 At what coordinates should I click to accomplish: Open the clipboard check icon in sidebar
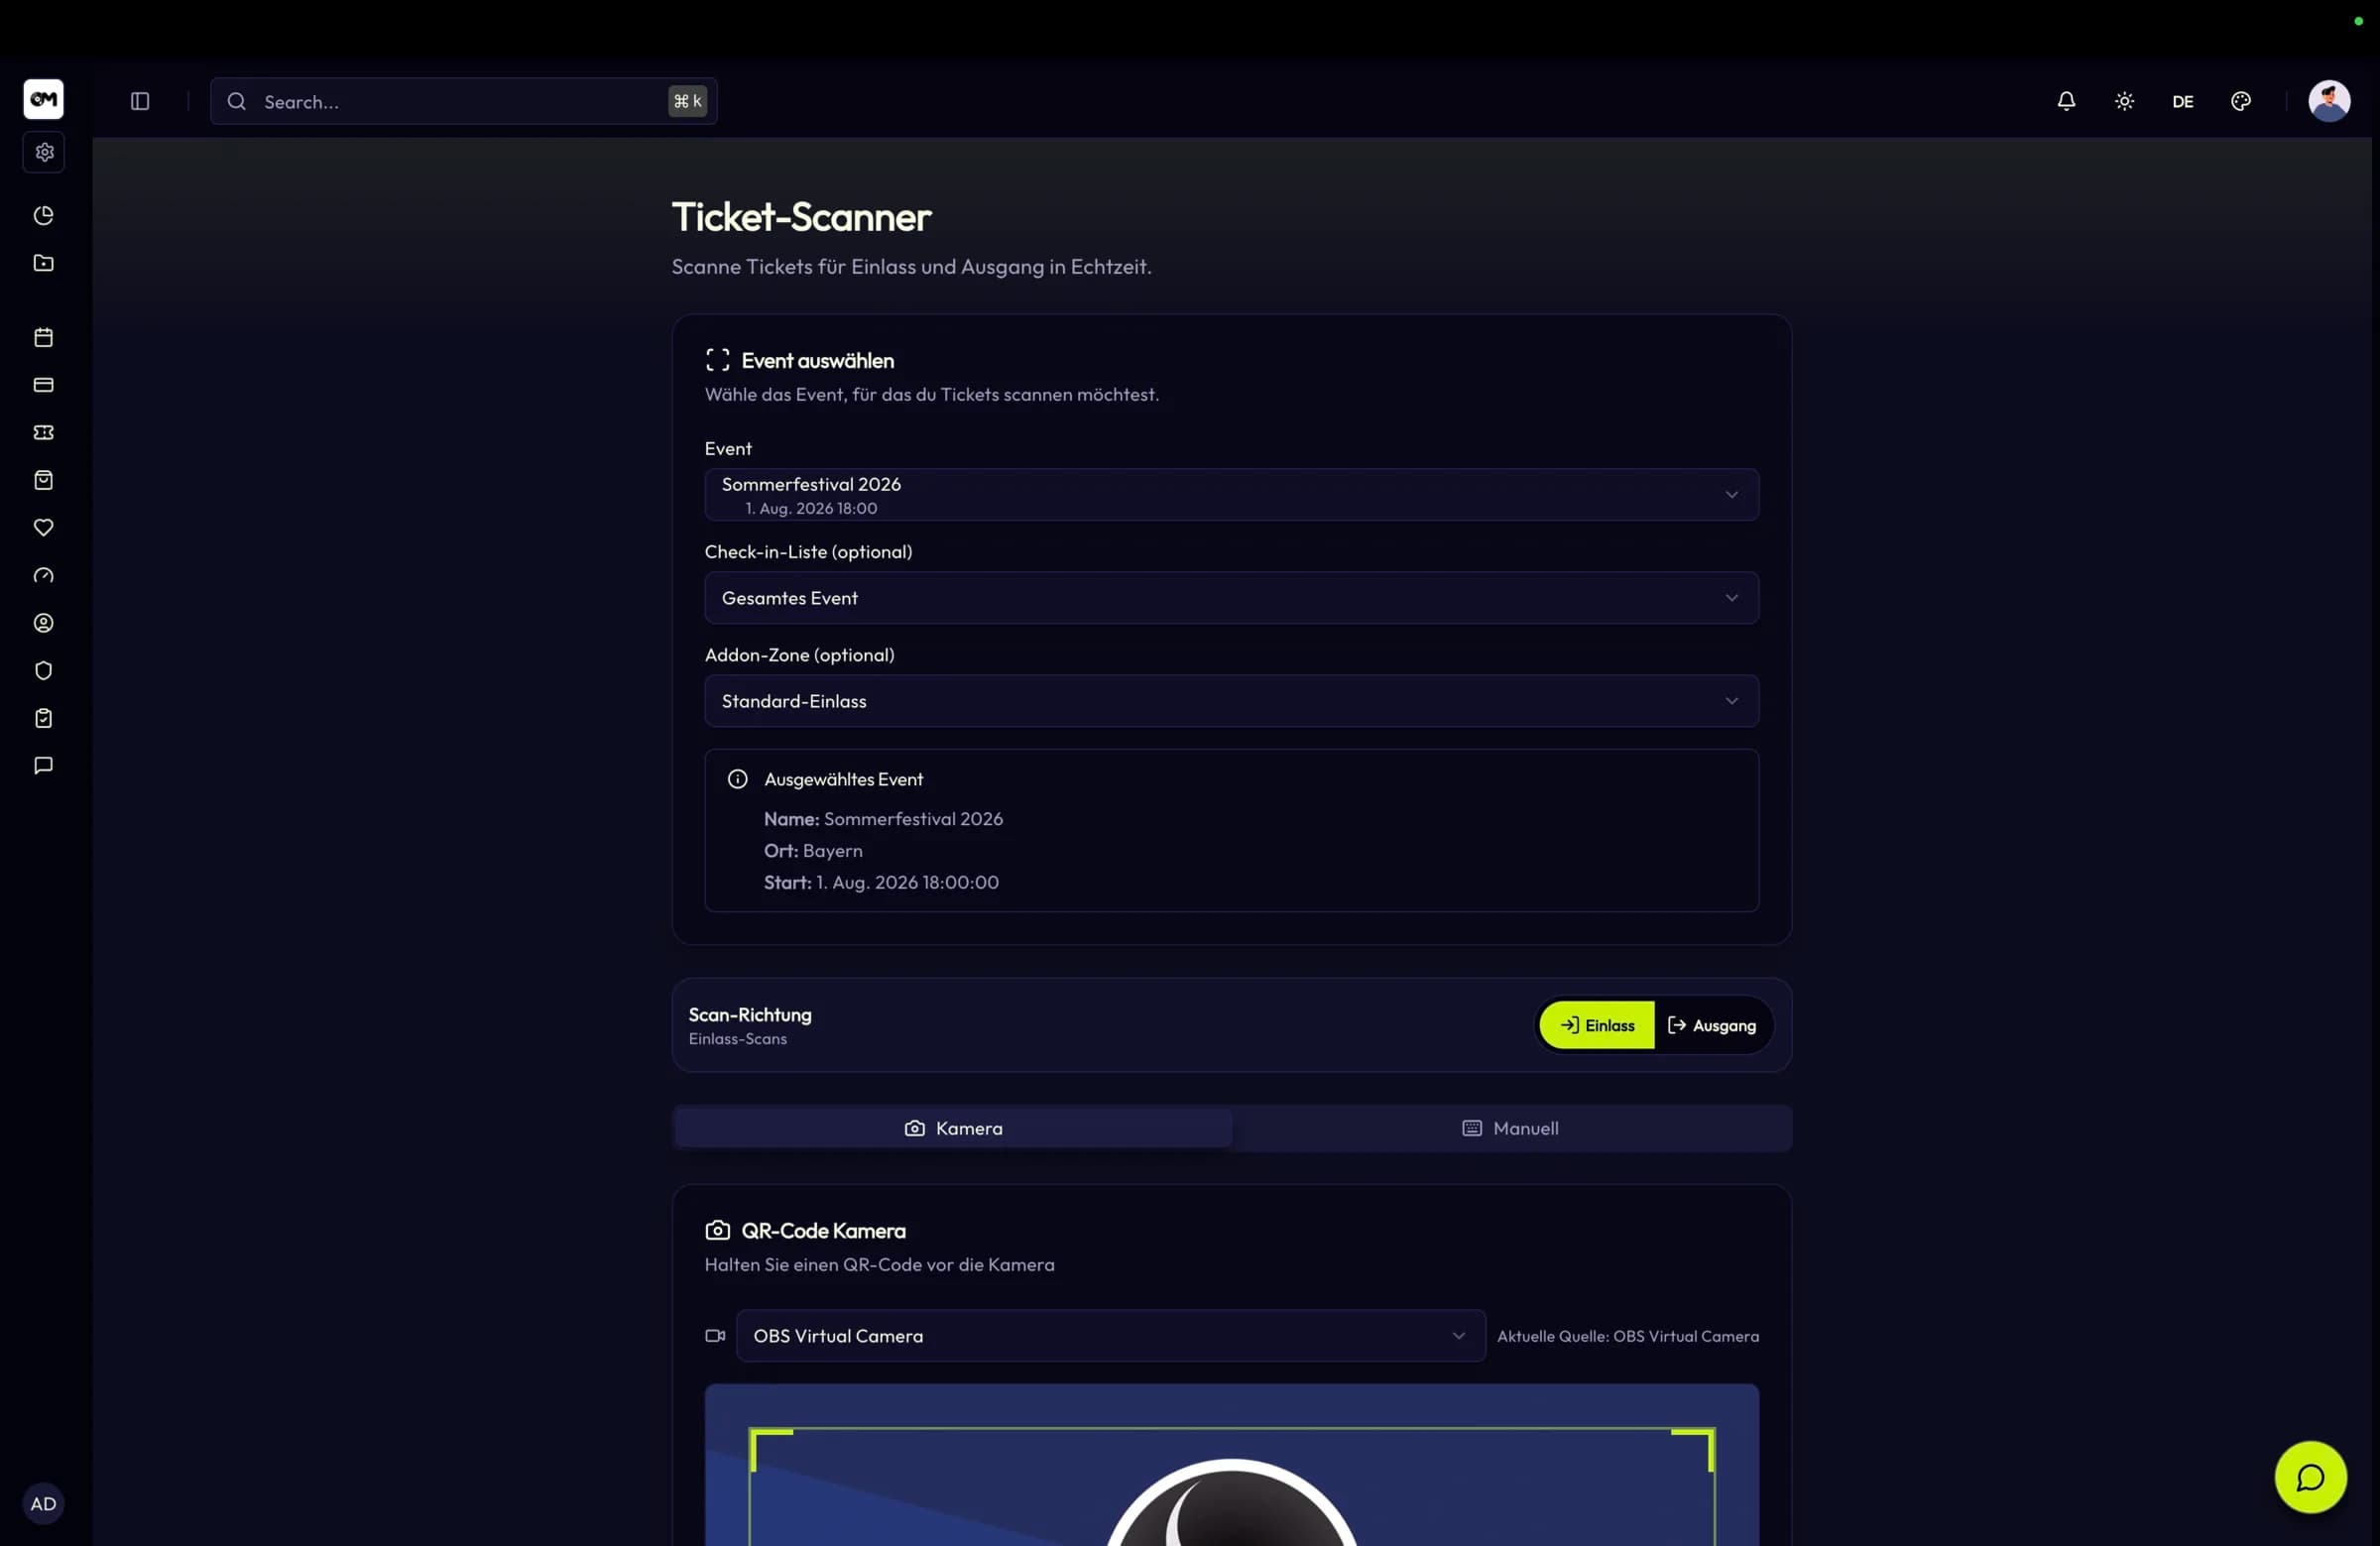[x=43, y=718]
